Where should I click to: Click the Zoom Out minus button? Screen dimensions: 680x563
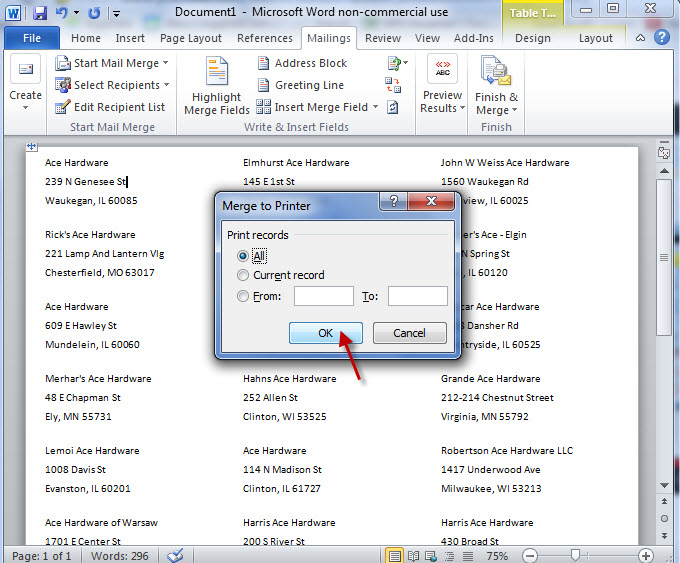point(530,556)
